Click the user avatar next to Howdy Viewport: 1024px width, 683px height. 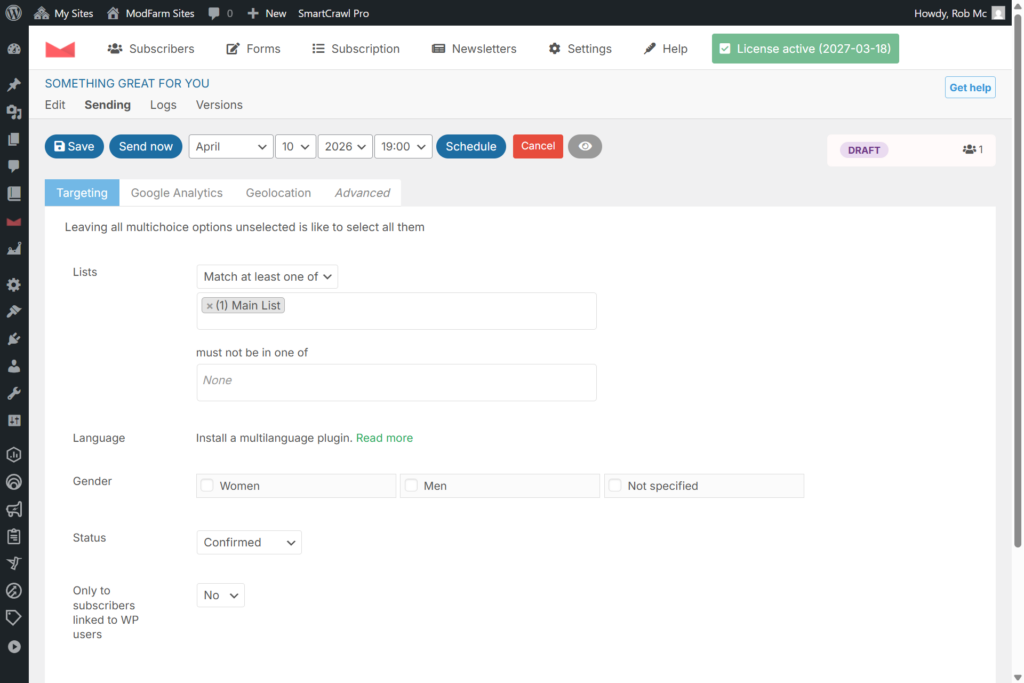pos(998,13)
